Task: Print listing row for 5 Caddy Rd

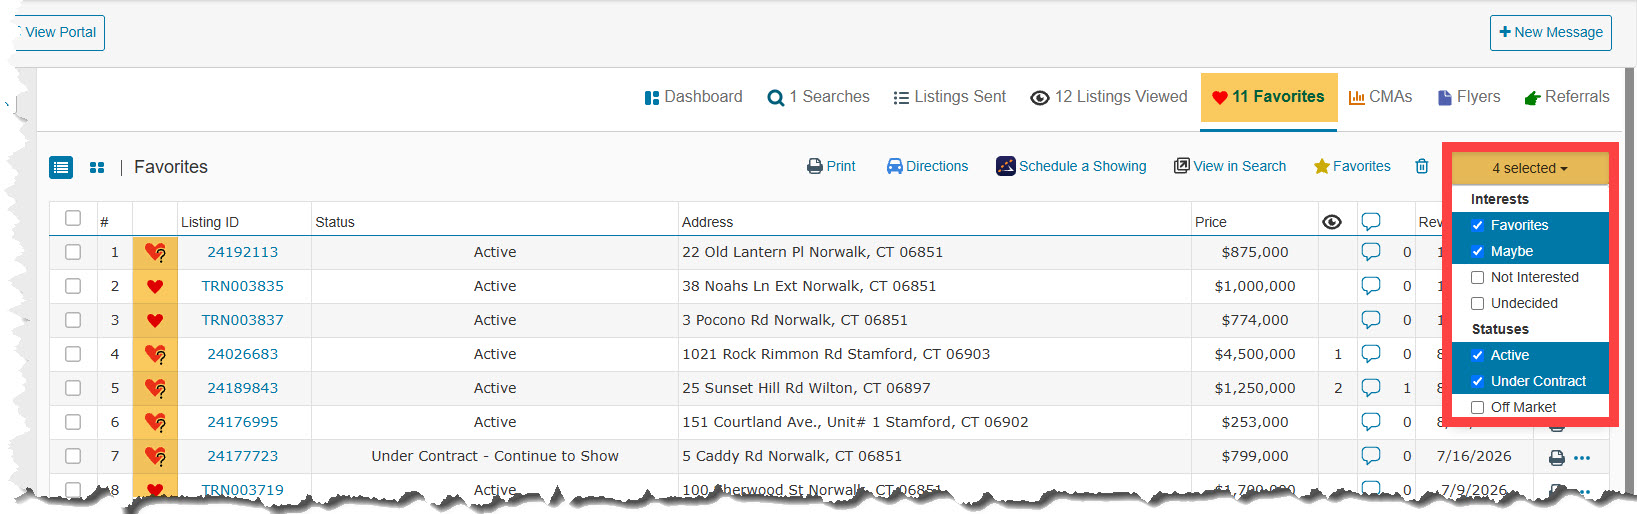Action: click(1557, 458)
